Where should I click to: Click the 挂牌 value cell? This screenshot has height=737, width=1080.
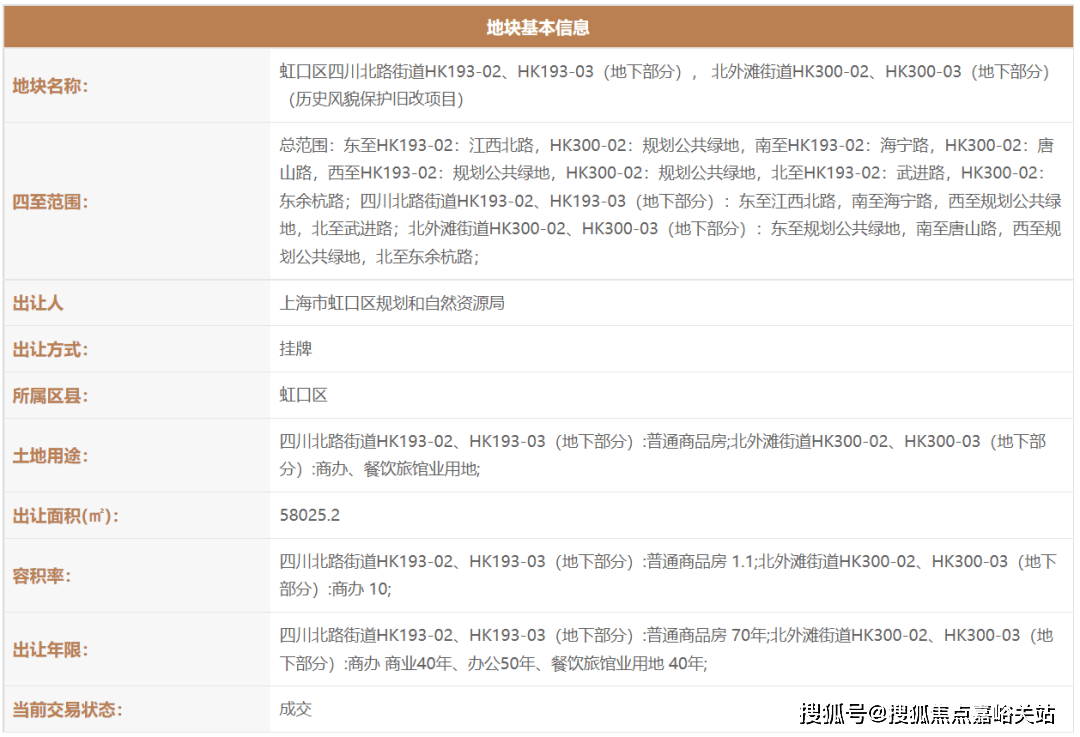coord(296,350)
